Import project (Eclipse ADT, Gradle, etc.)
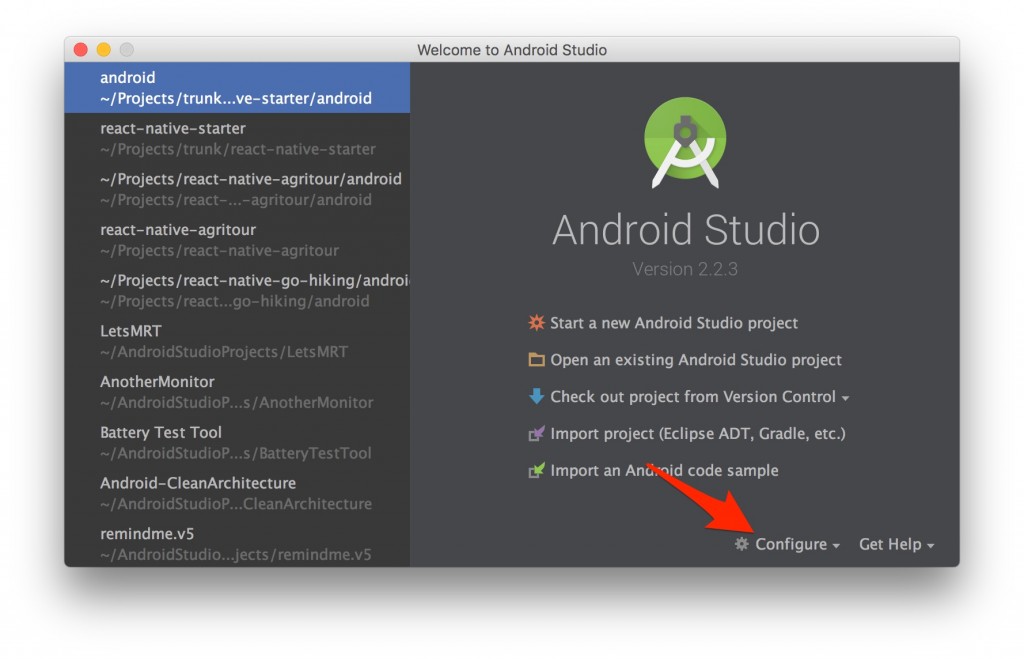 coord(697,434)
